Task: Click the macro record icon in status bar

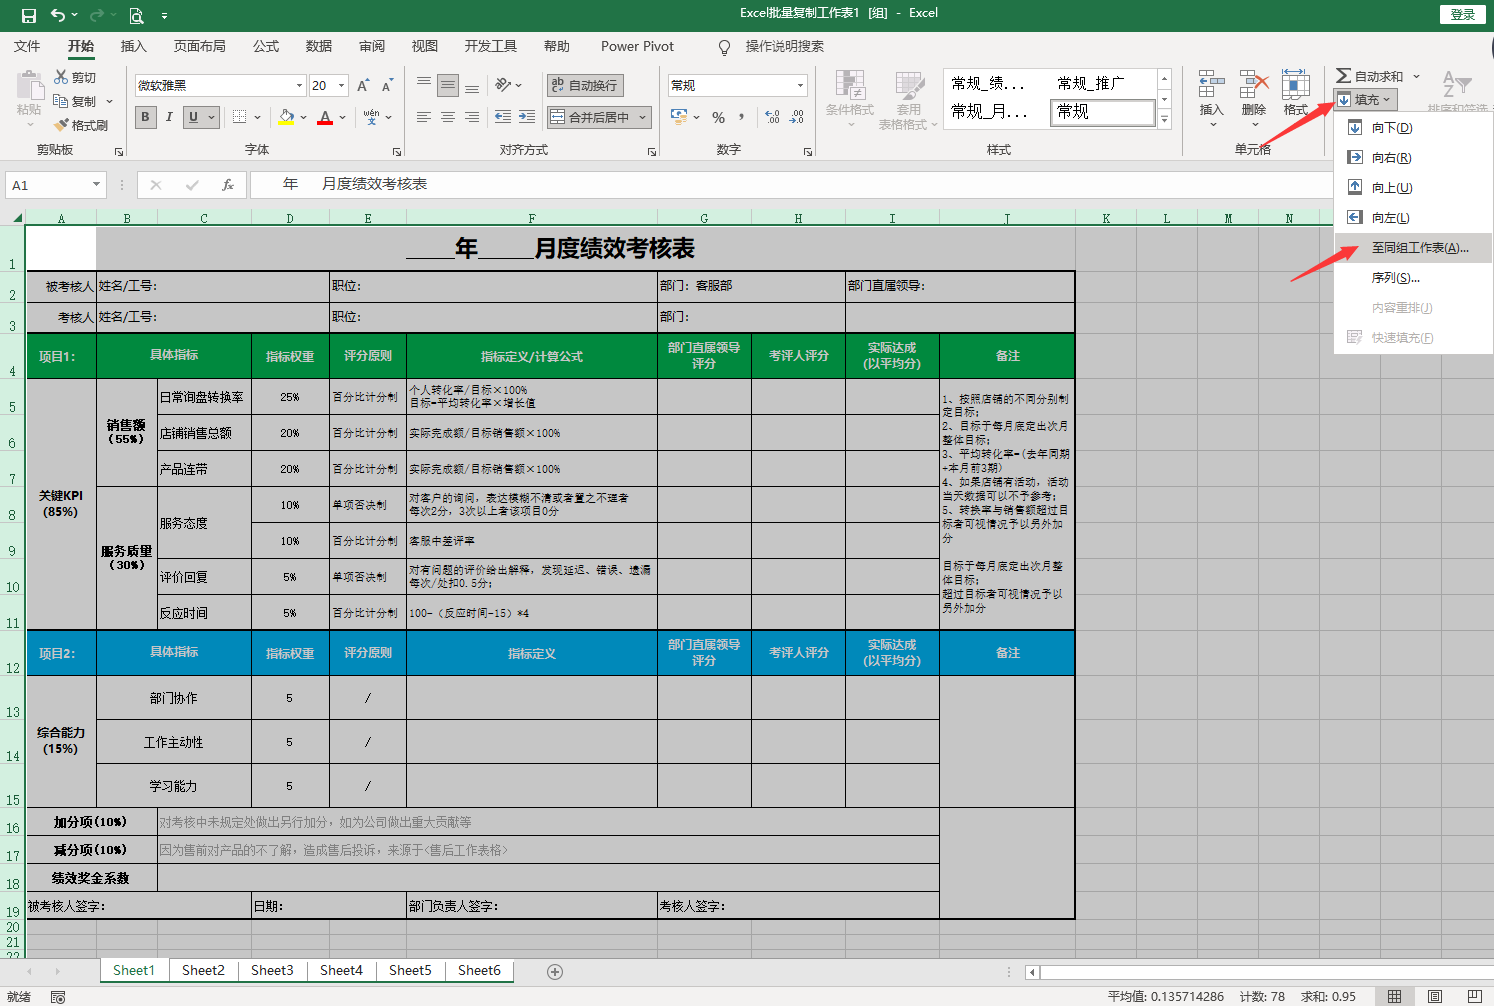Action: tap(58, 997)
